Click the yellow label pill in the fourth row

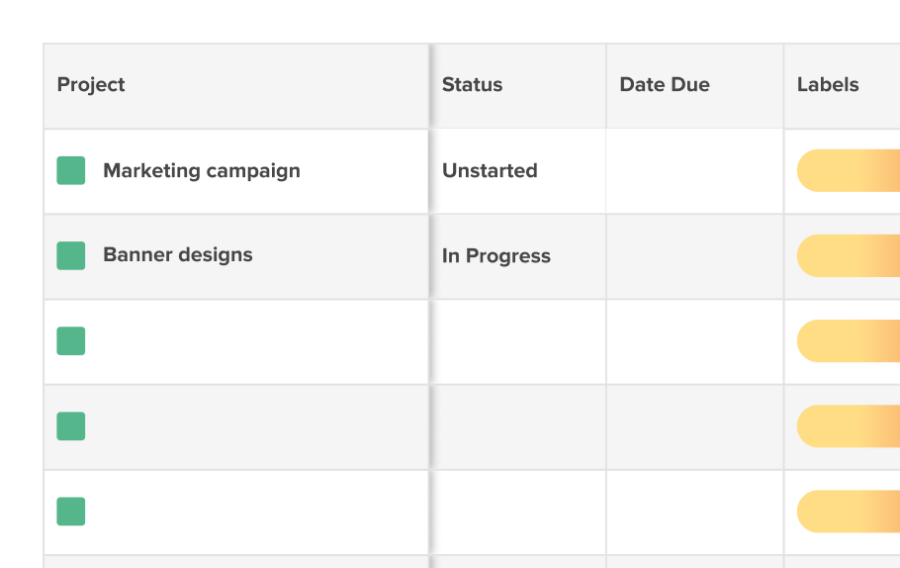[x=848, y=427]
